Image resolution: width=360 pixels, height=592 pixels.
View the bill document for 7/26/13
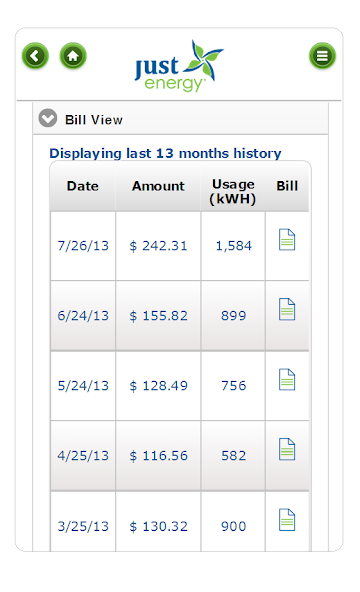(287, 239)
